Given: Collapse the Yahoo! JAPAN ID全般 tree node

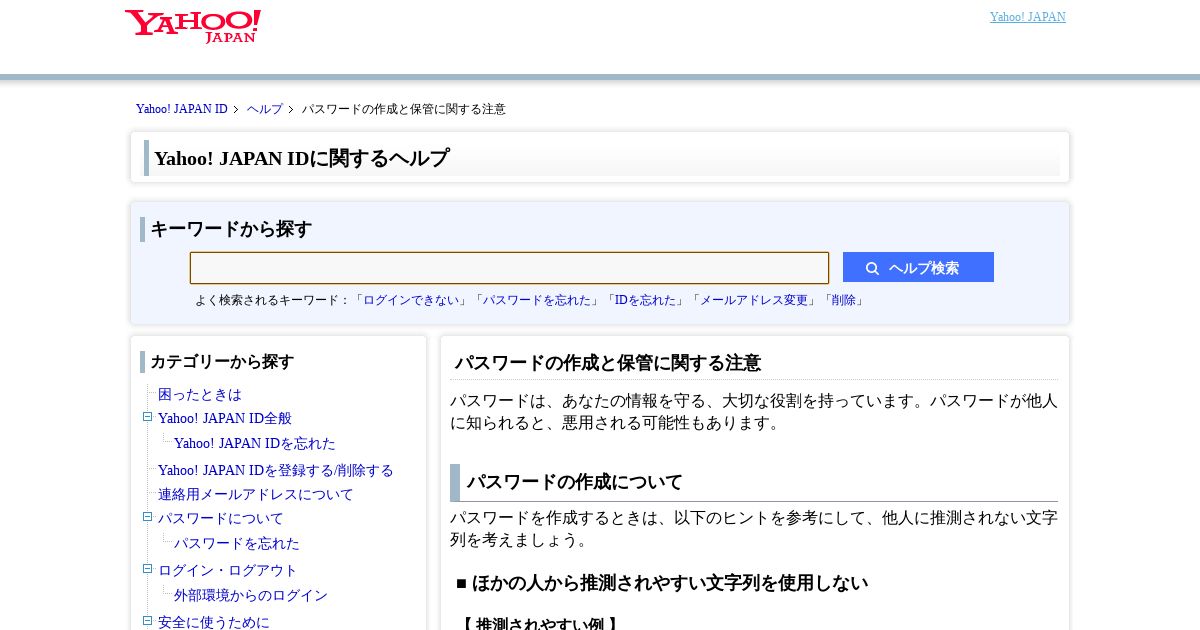Looking at the screenshot, I should coord(147,417).
